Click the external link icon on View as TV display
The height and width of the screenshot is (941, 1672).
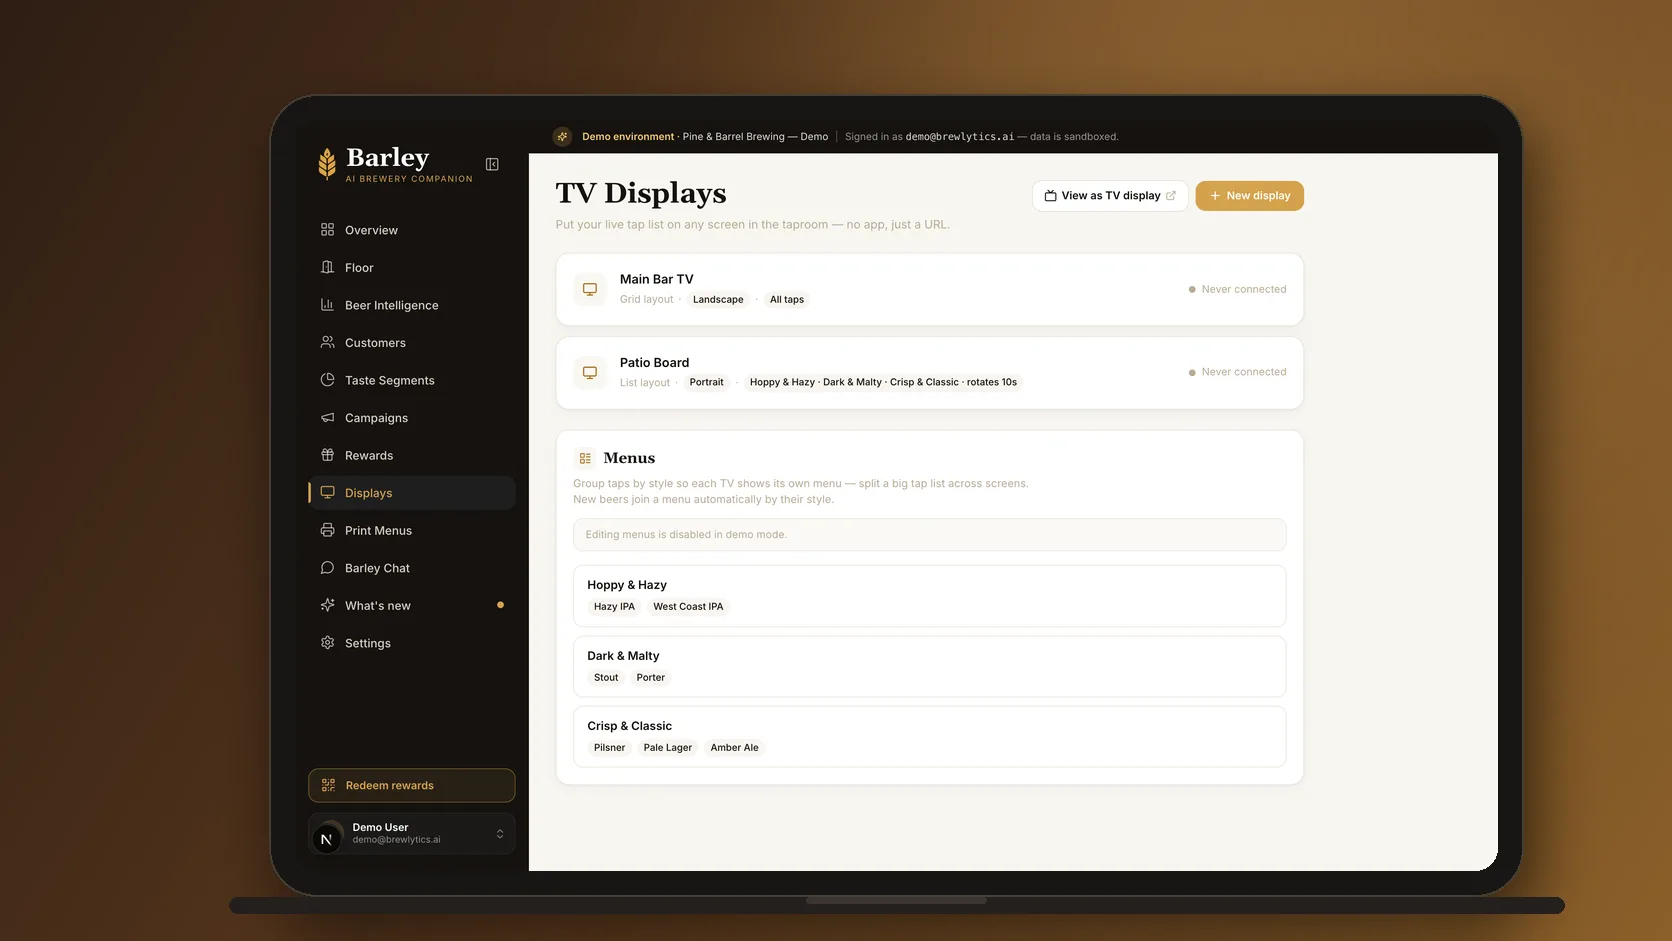click(x=1171, y=196)
